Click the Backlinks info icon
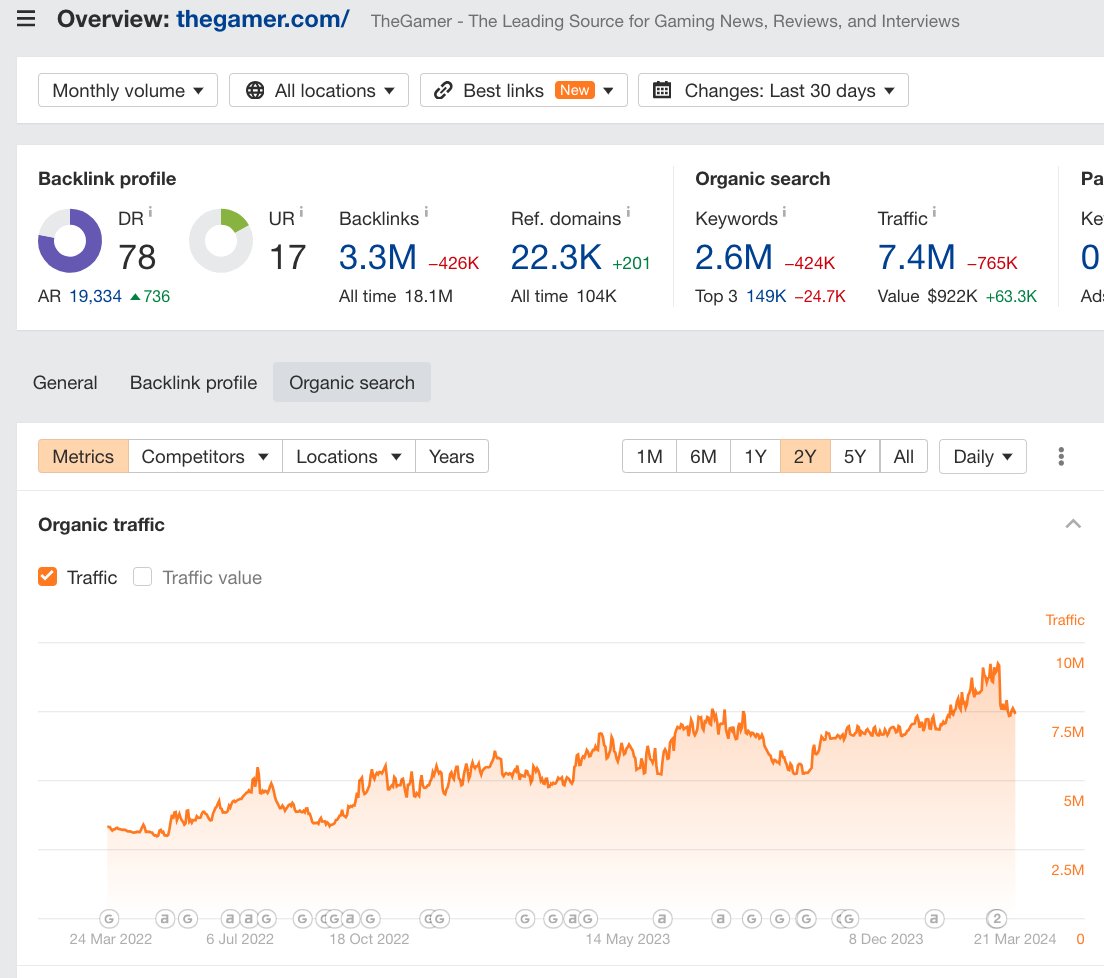 (425, 212)
